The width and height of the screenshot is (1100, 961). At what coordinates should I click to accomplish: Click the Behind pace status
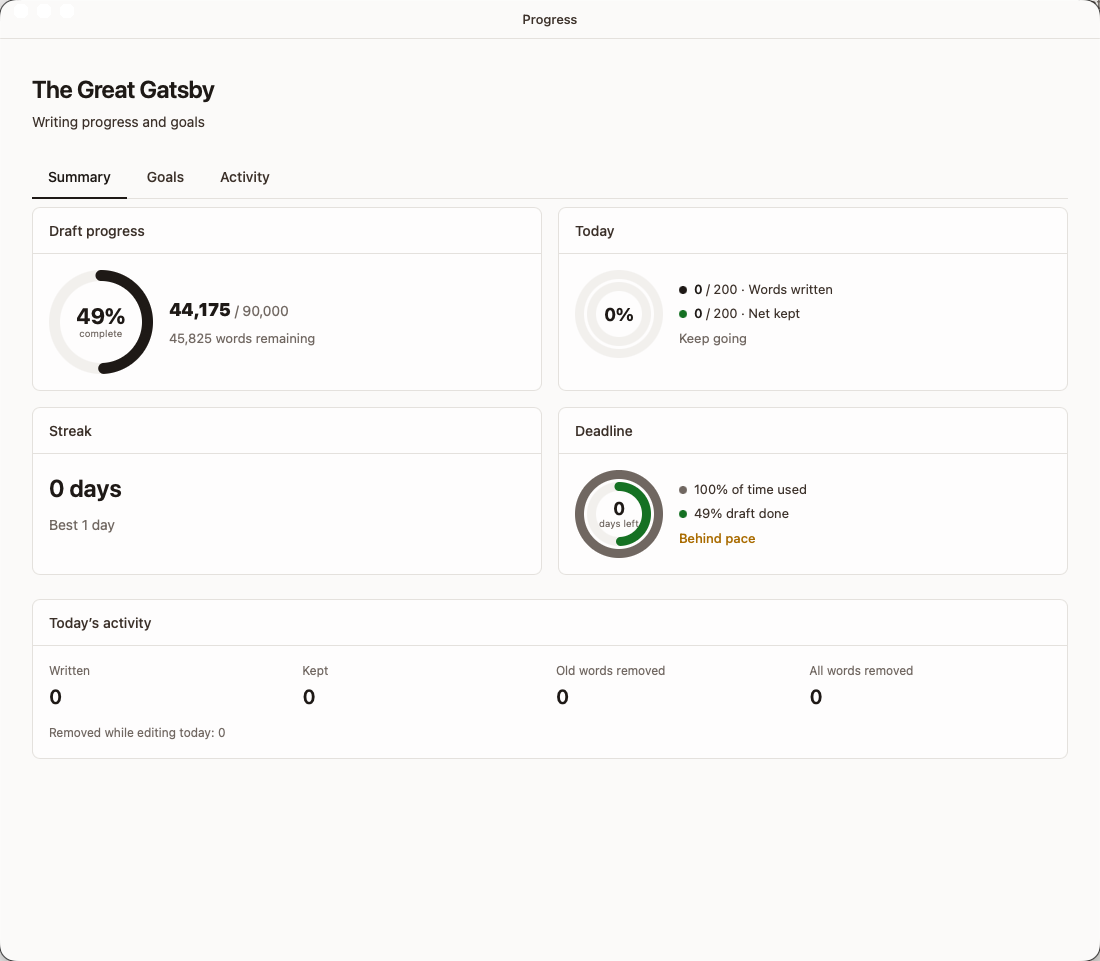pos(717,539)
